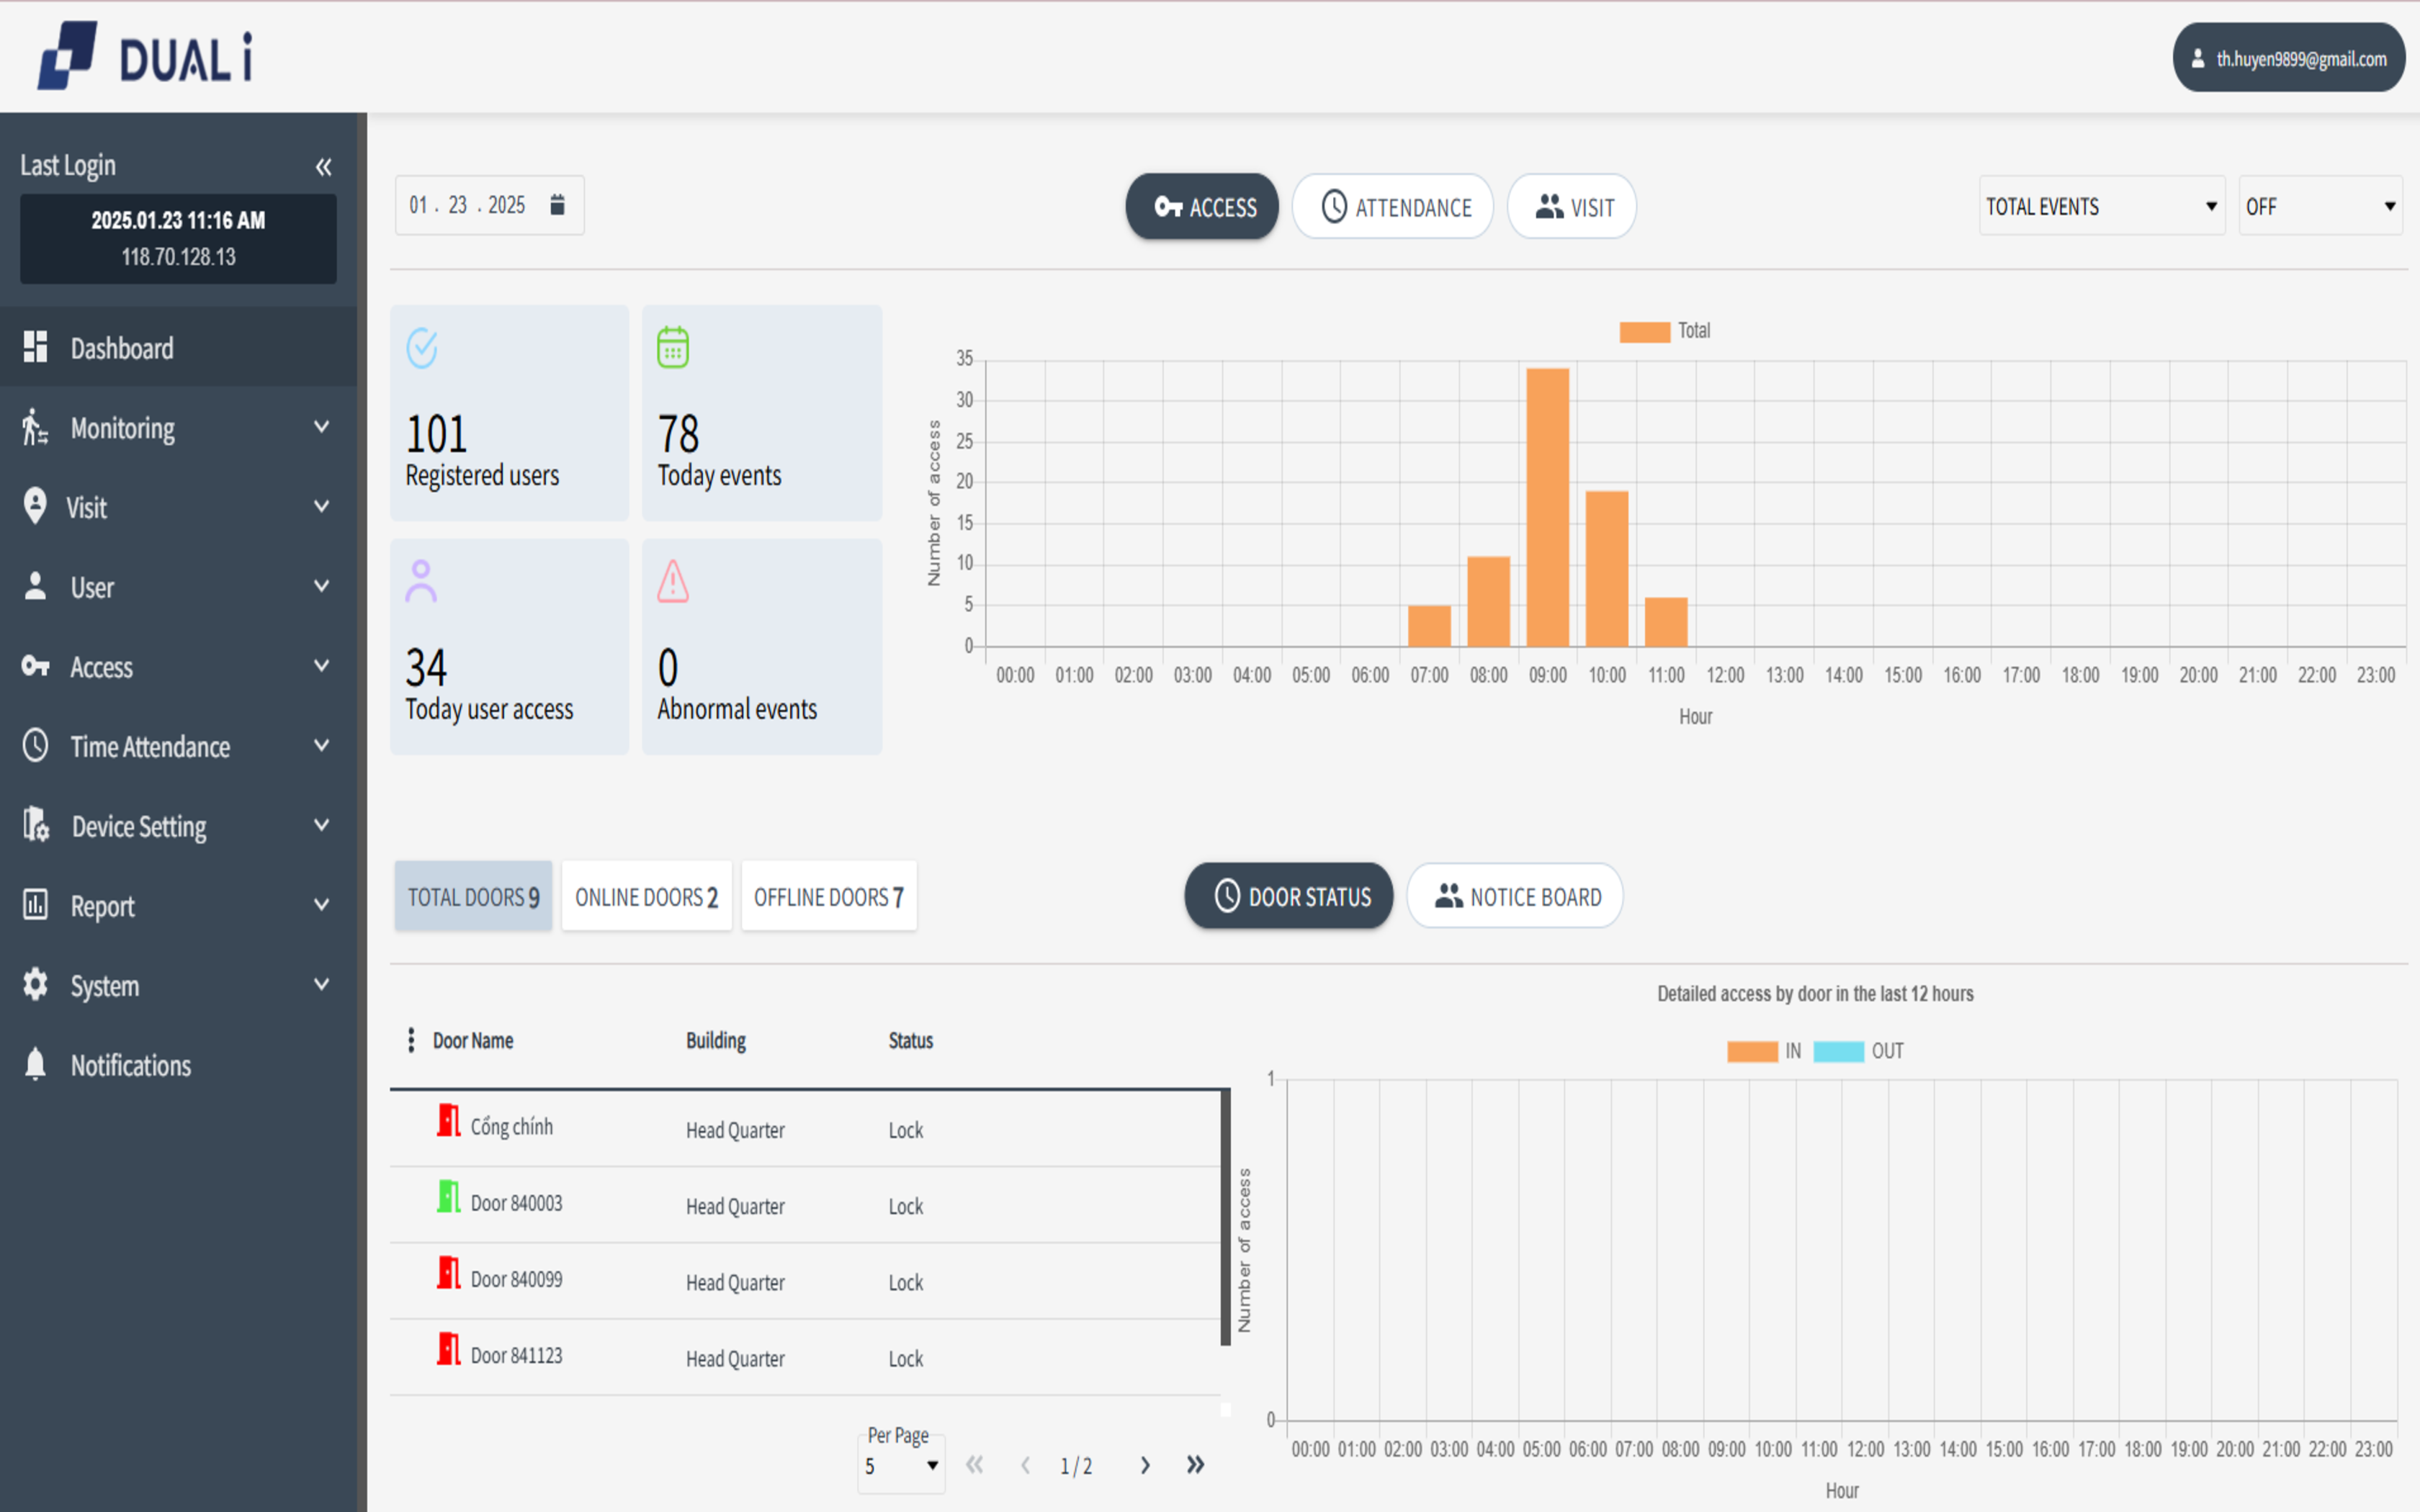Expand the Access sidebar menu chevron
The image size is (2420, 1512).
(322, 665)
